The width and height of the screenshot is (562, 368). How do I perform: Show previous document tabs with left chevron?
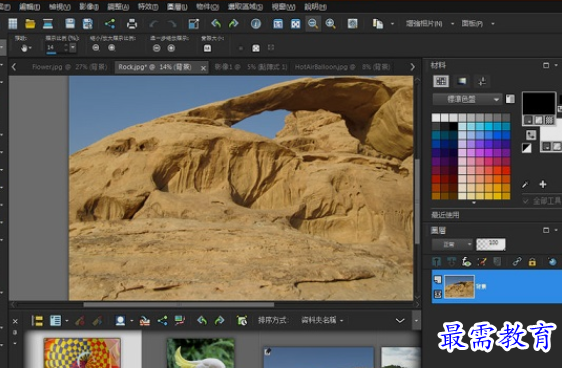[14, 67]
